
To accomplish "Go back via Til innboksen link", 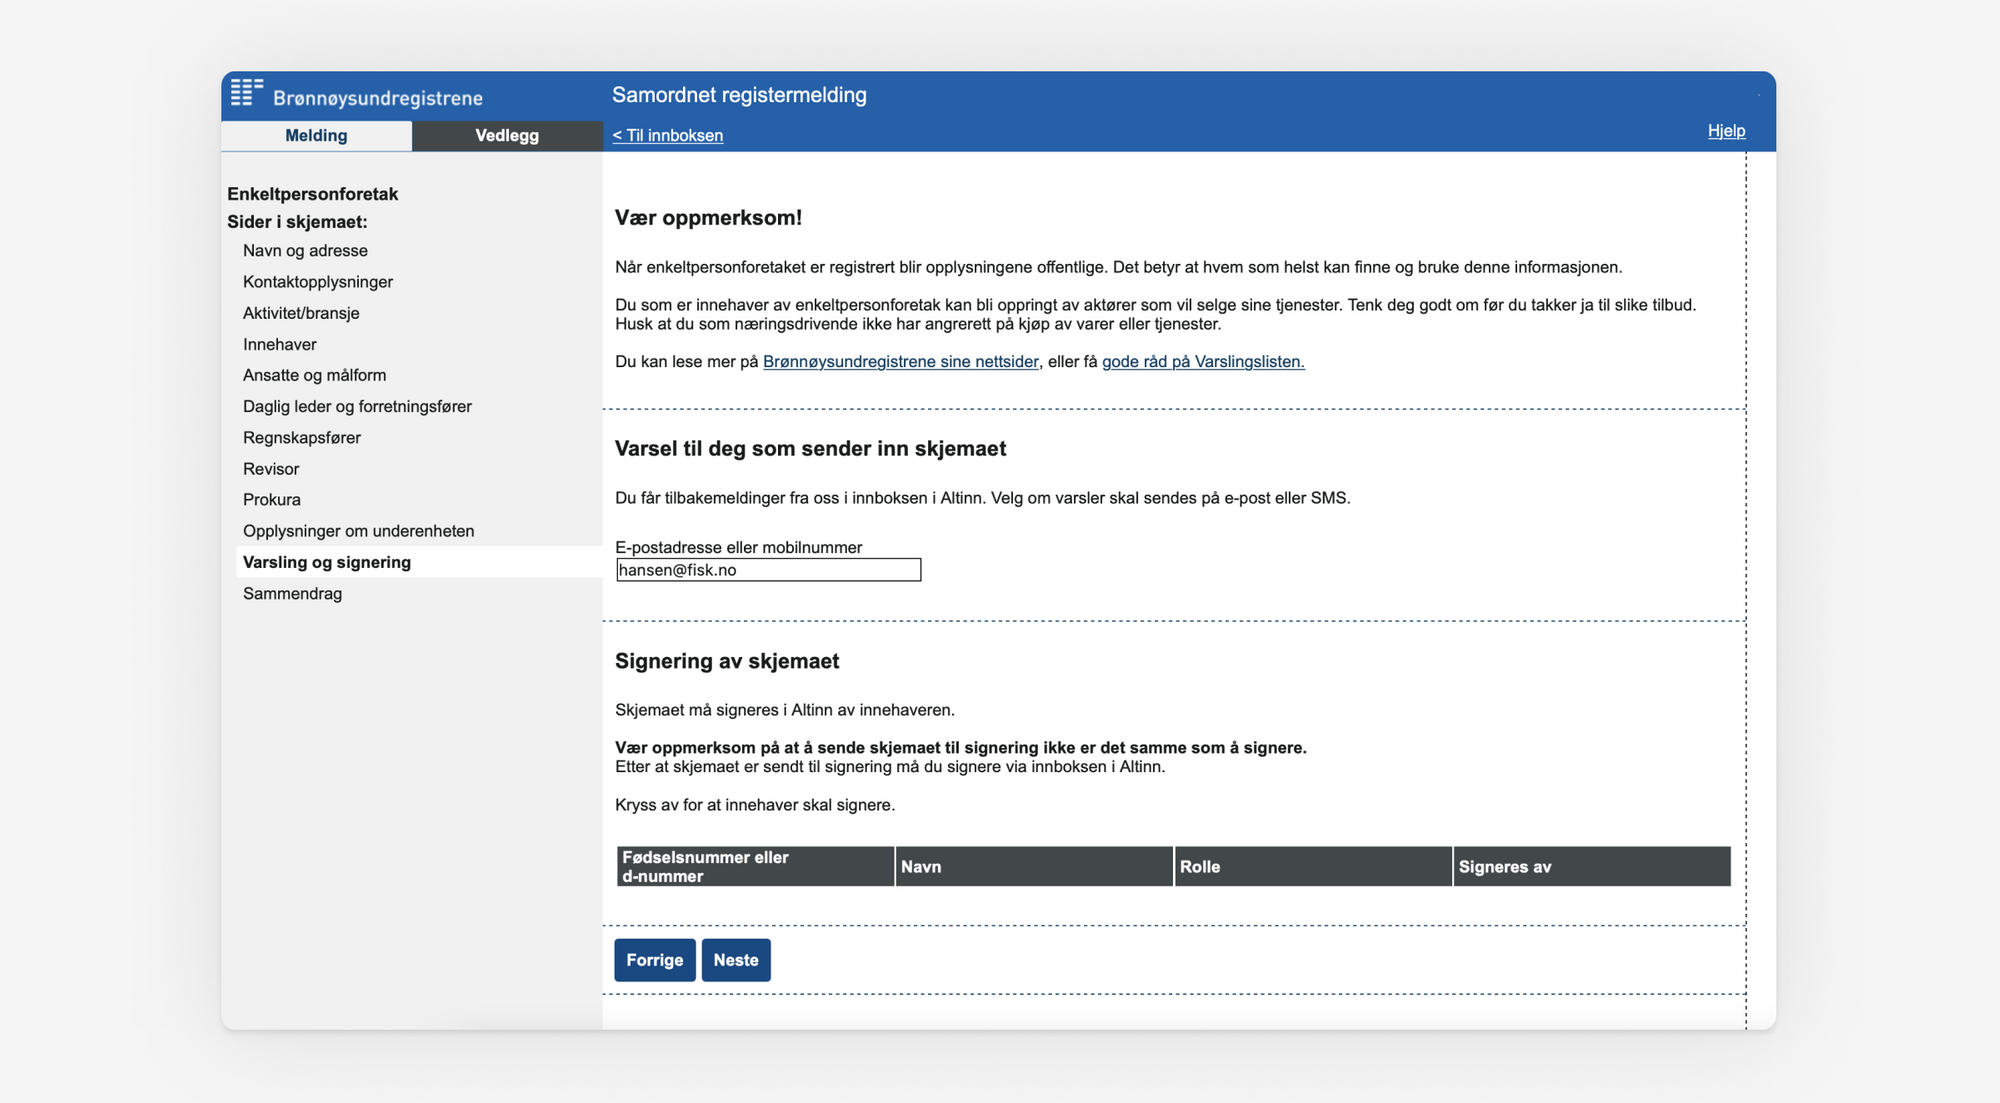I will (667, 136).
